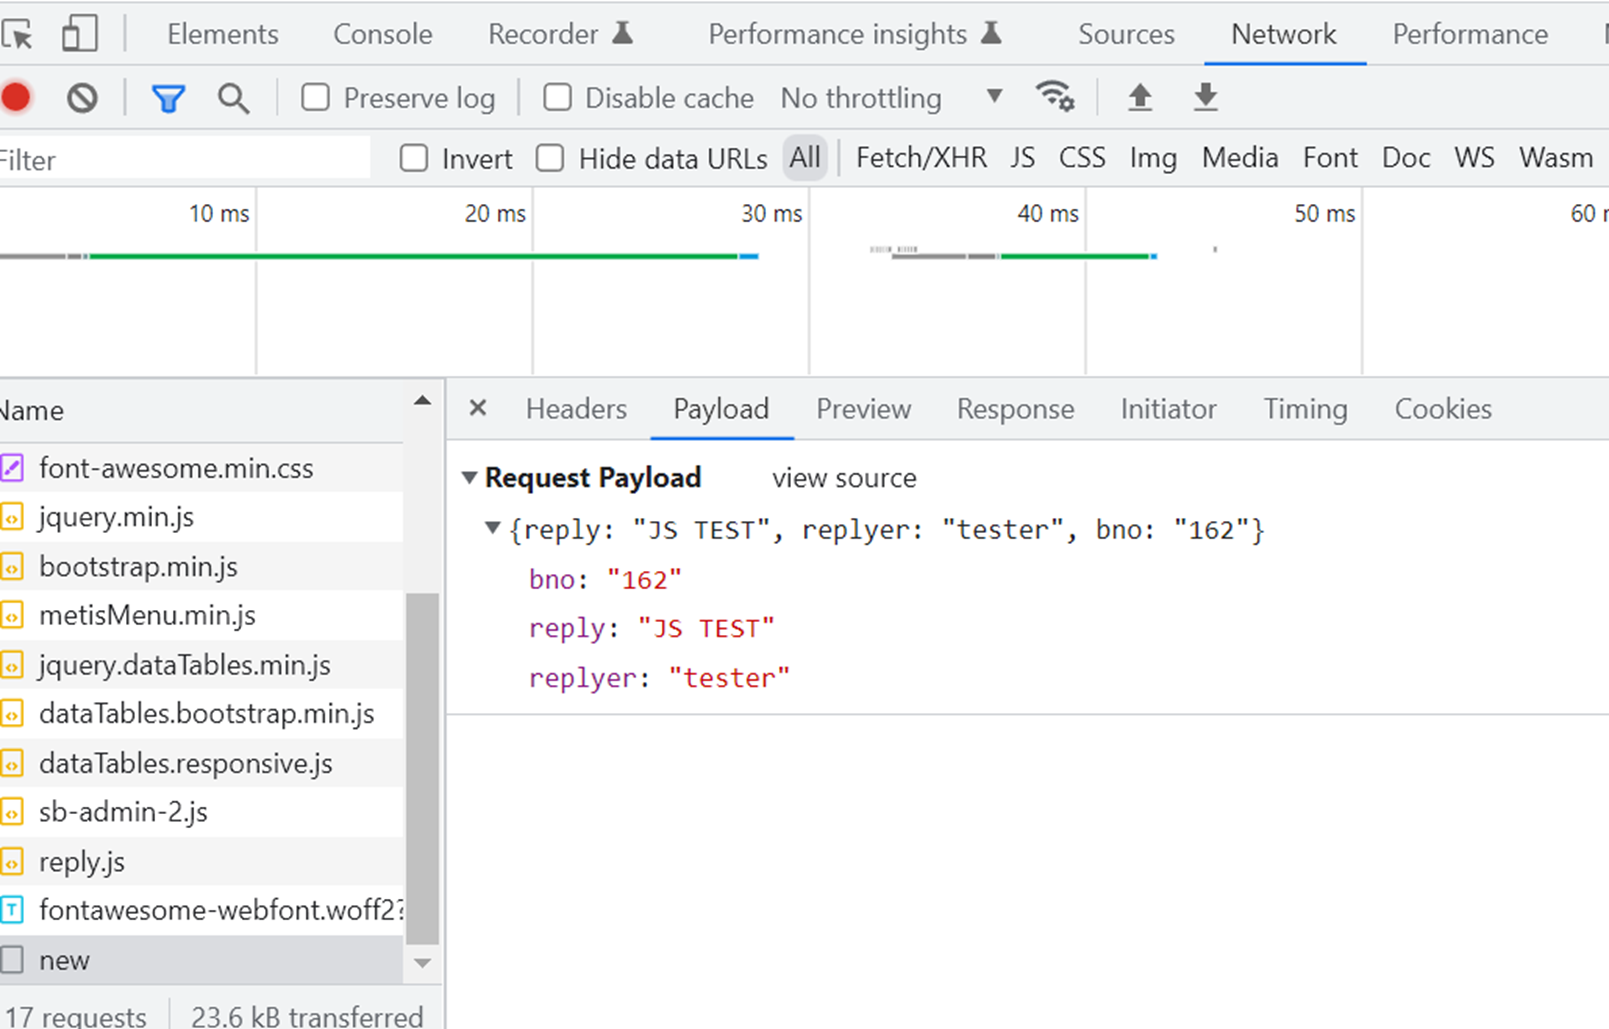Click the font-awesome.min.css file icon

coord(12,468)
